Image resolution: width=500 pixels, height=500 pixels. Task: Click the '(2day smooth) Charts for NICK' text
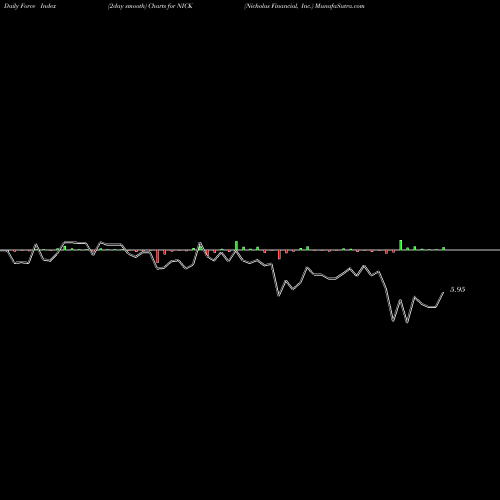click(x=150, y=6)
